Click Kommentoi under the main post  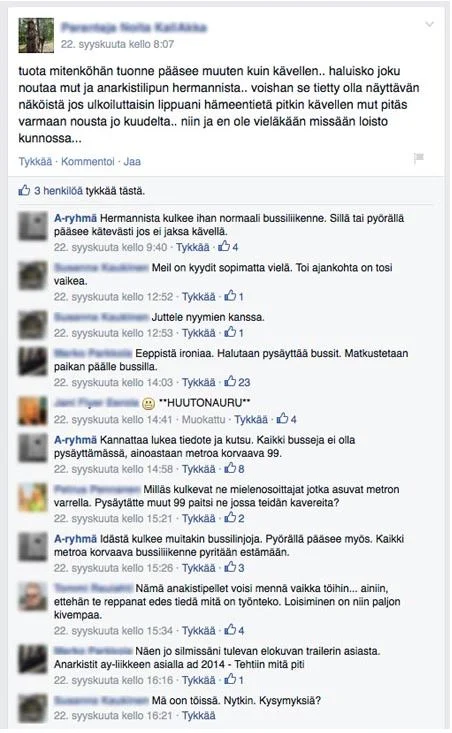(x=87, y=162)
